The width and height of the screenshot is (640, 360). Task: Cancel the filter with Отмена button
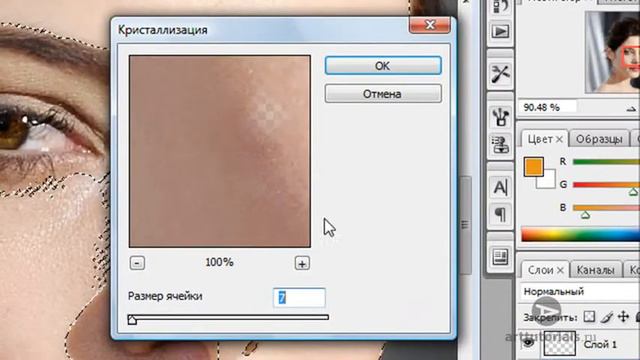click(383, 94)
